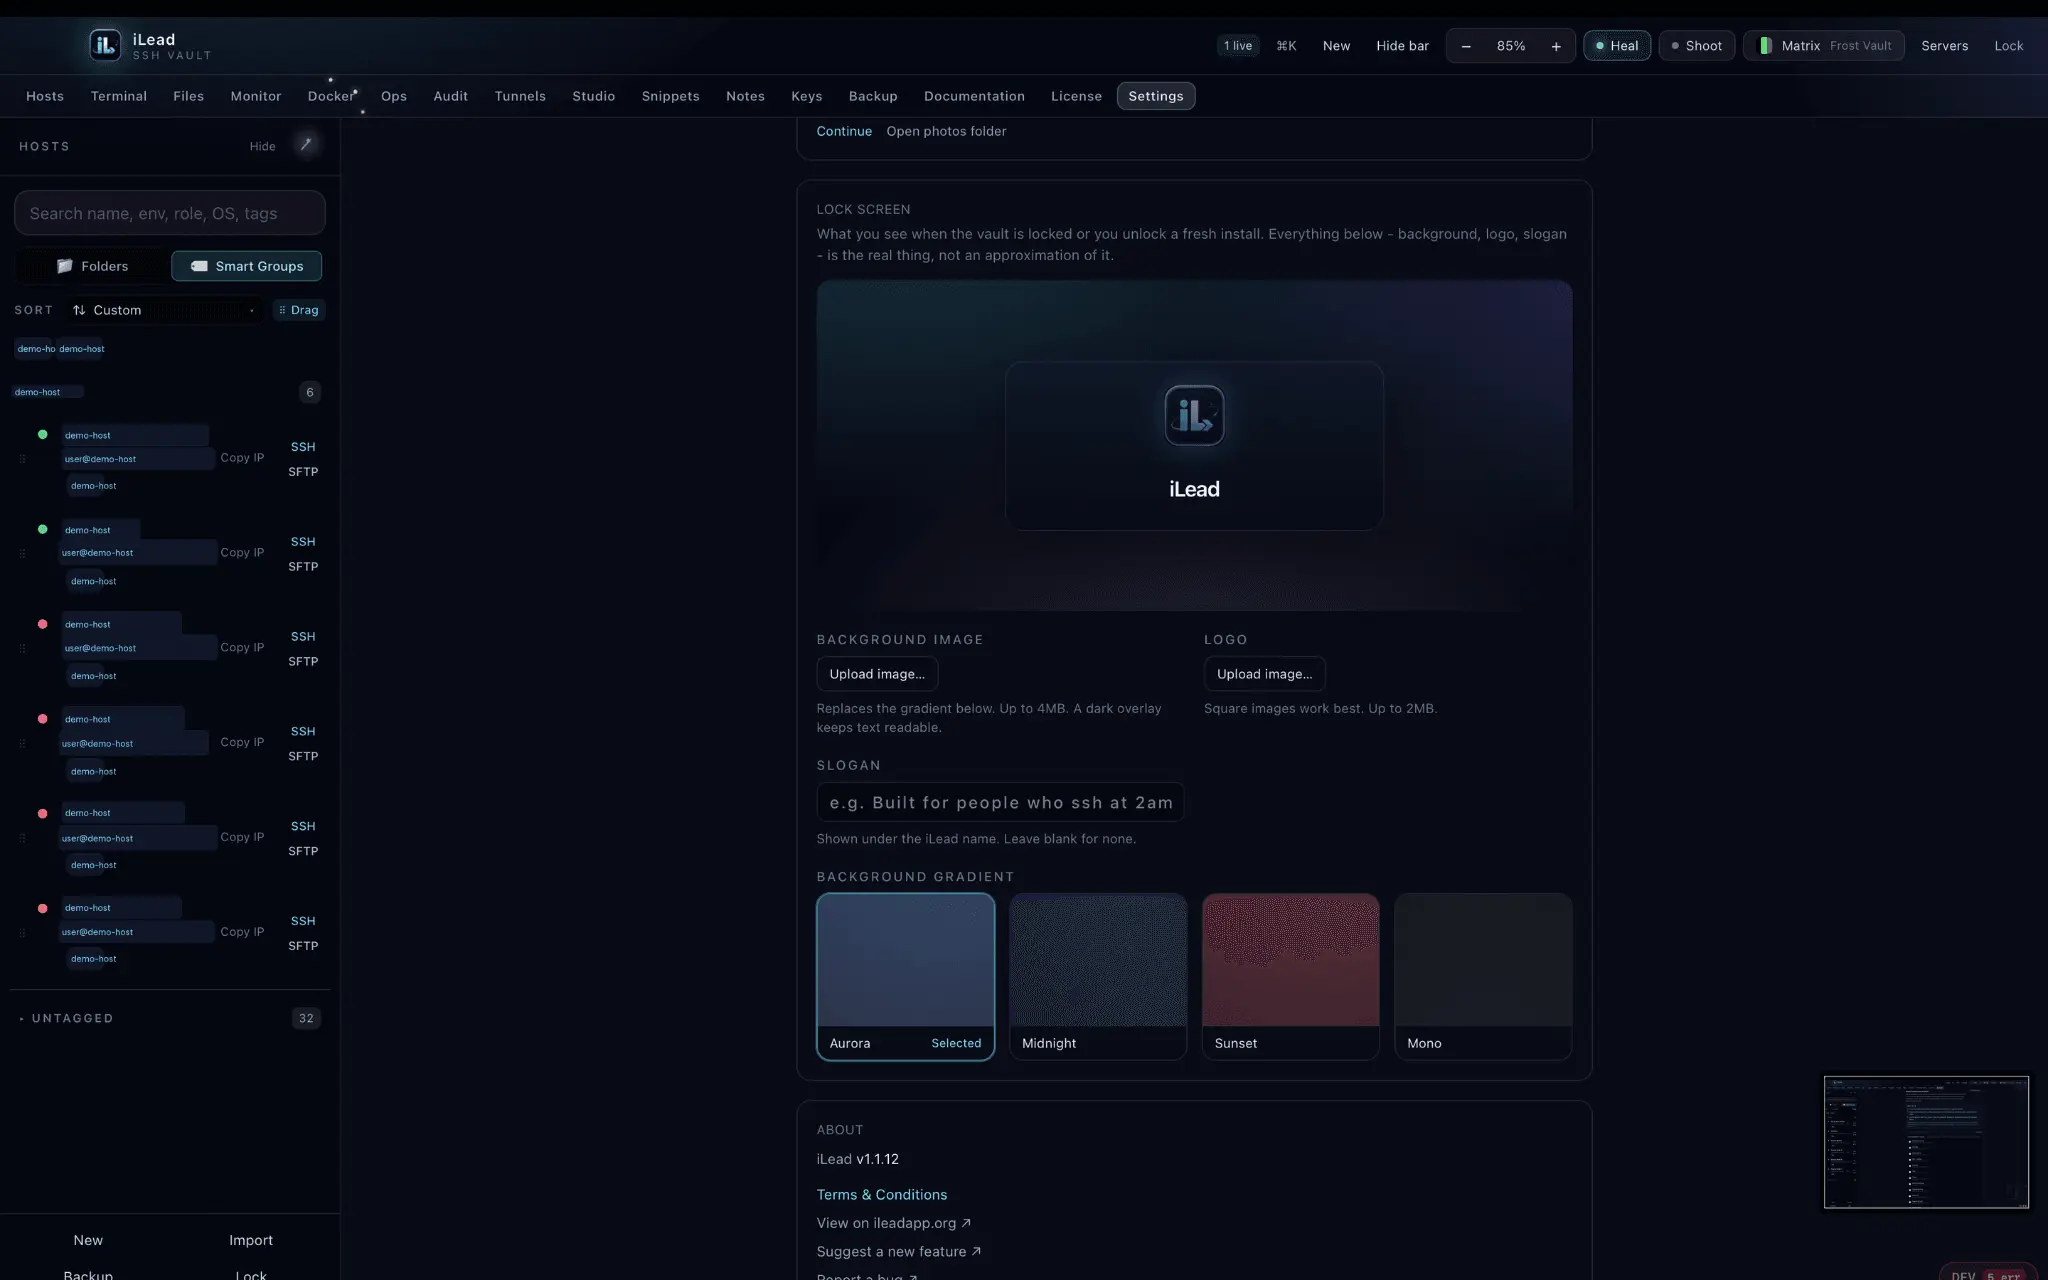Click the Smart Groups tag icon
The height and width of the screenshot is (1280, 2048).
[199, 266]
